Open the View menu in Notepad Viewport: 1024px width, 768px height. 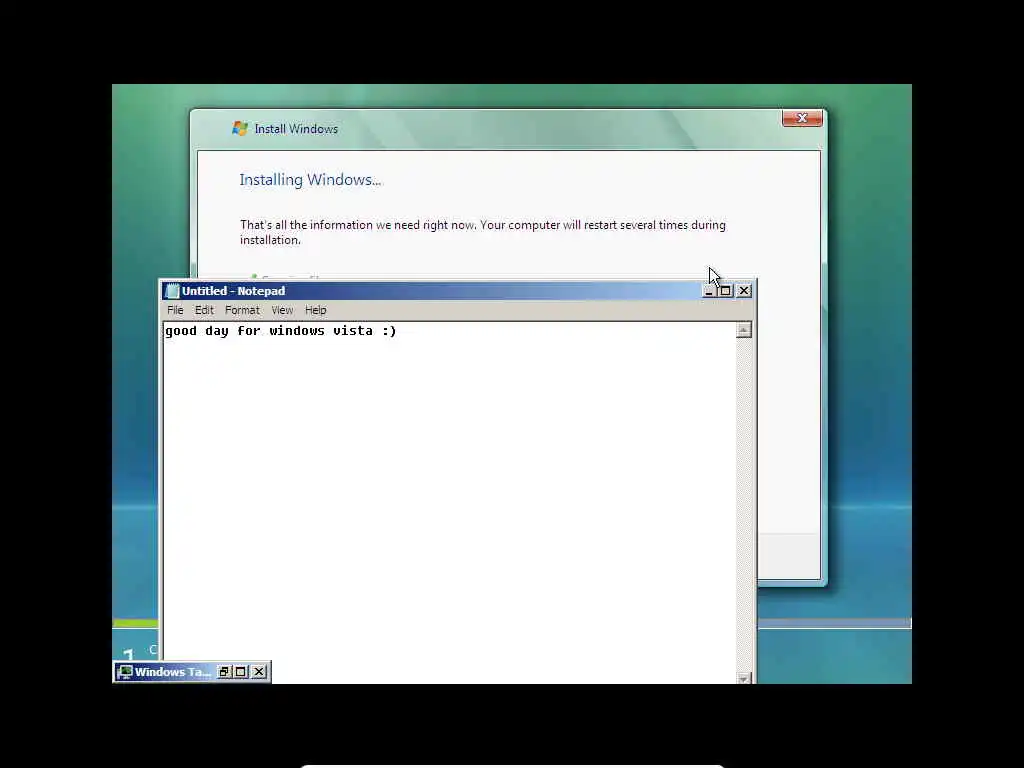[282, 310]
